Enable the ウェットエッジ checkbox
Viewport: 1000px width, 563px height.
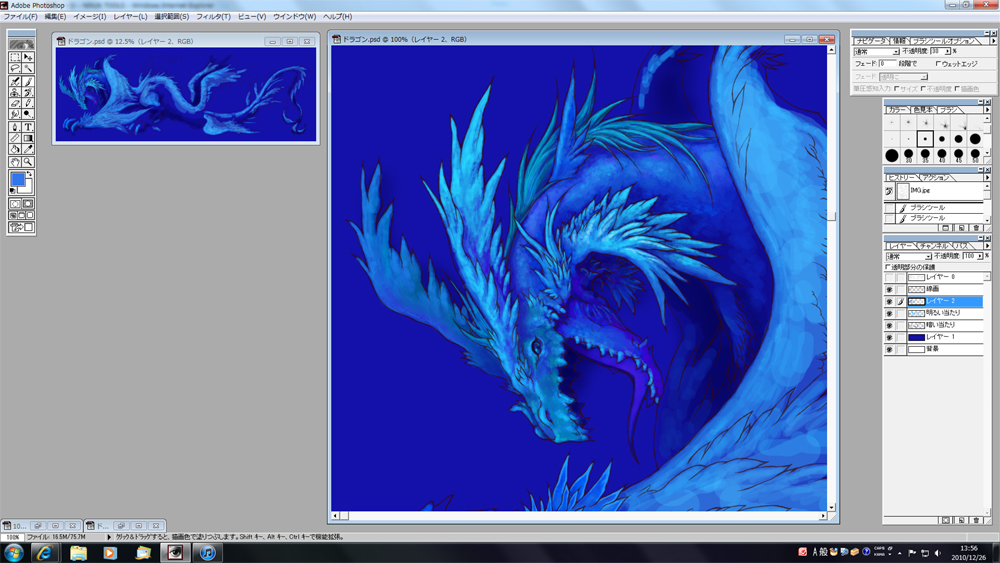(937, 63)
